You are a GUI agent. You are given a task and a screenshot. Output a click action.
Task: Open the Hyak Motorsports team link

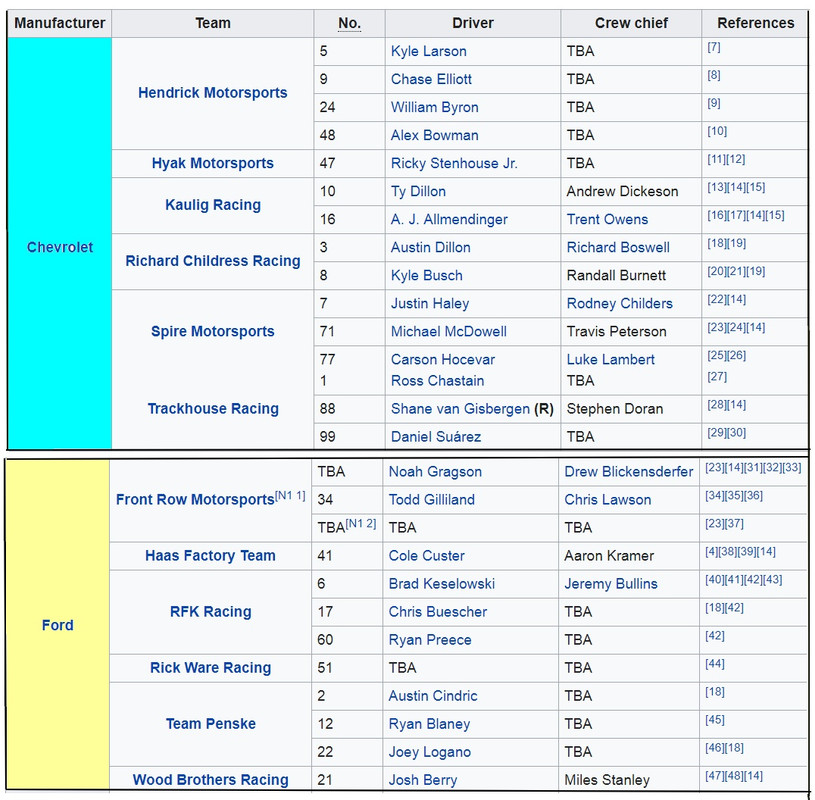pyautogui.click(x=213, y=163)
